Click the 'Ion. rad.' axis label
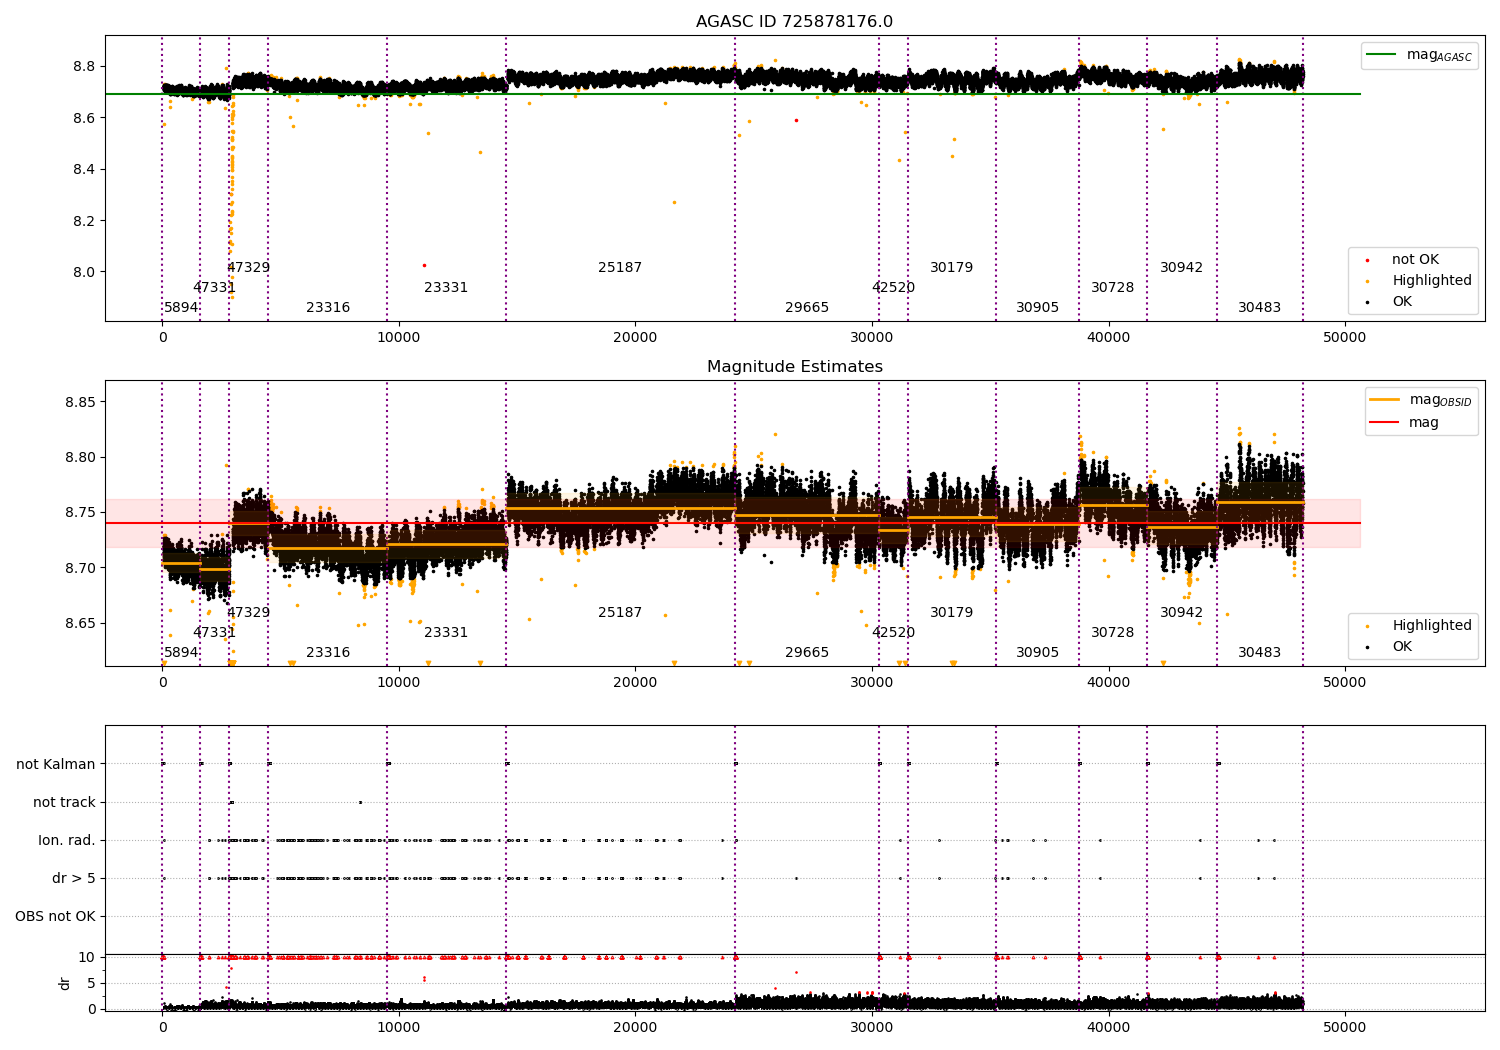The height and width of the screenshot is (1050, 1500). coord(67,840)
